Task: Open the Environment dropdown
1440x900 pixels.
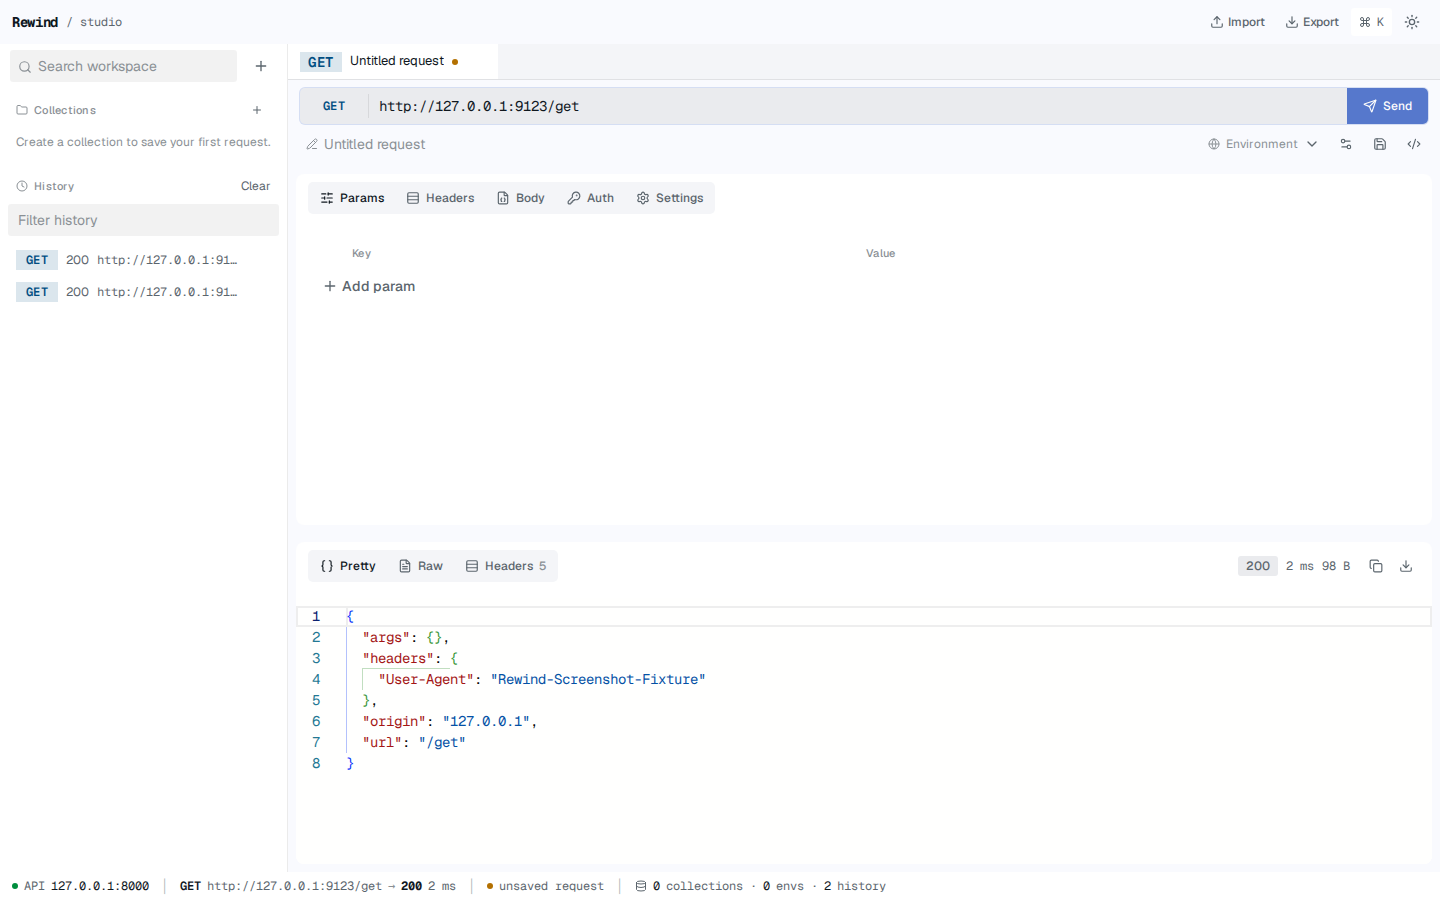Action: (1263, 144)
